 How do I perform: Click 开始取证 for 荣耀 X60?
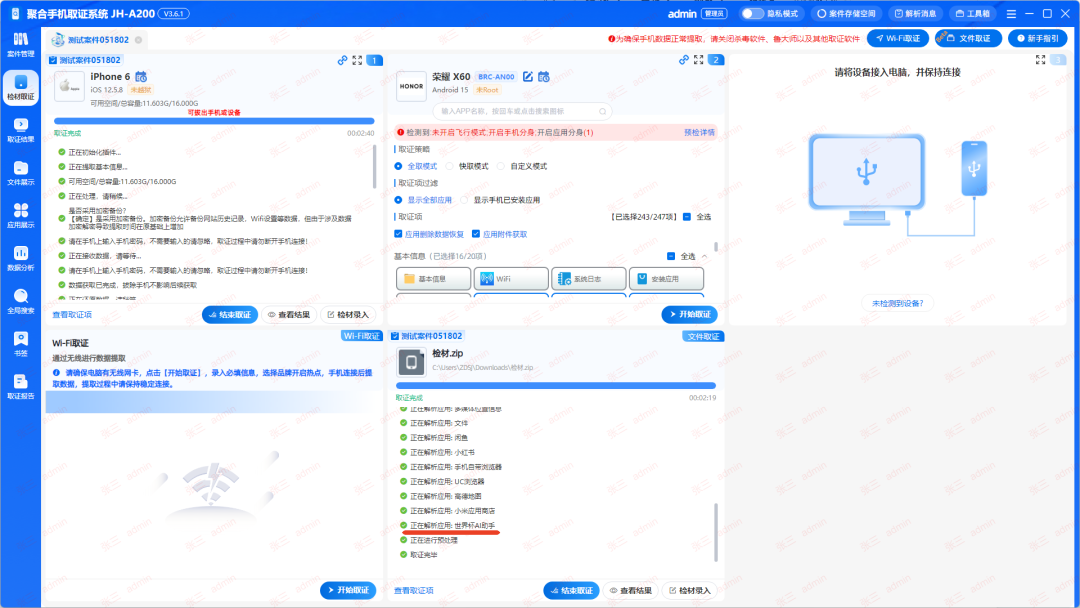pyautogui.click(x=689, y=314)
